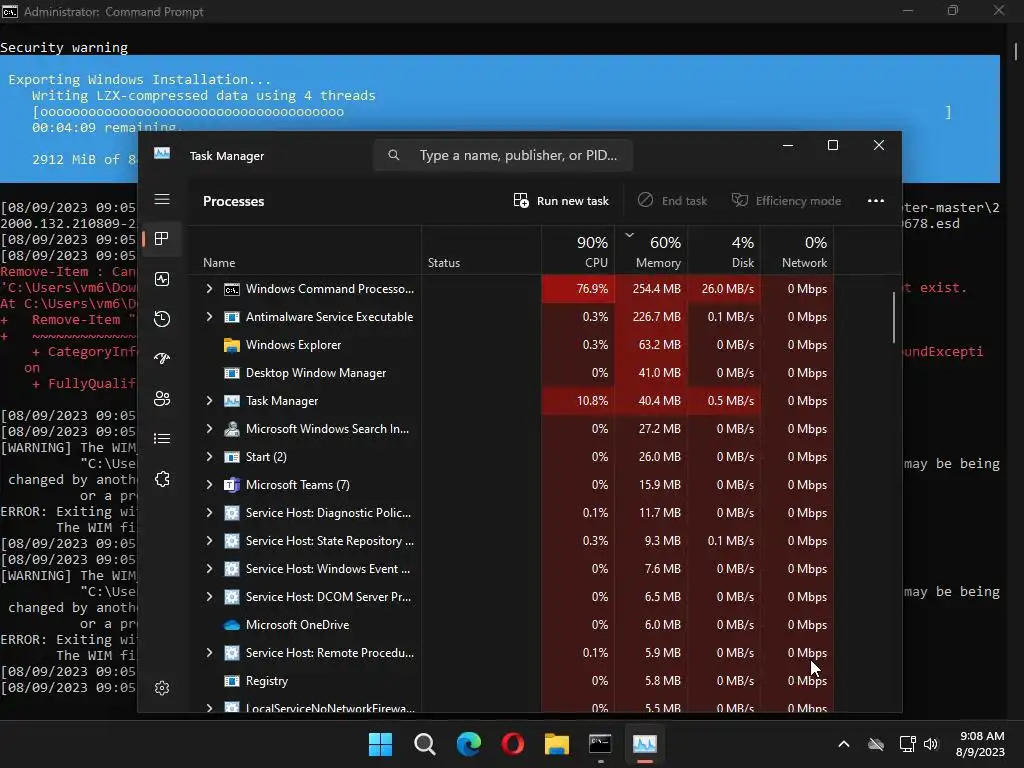Expand Service Host: Windows Event row

coord(209,569)
